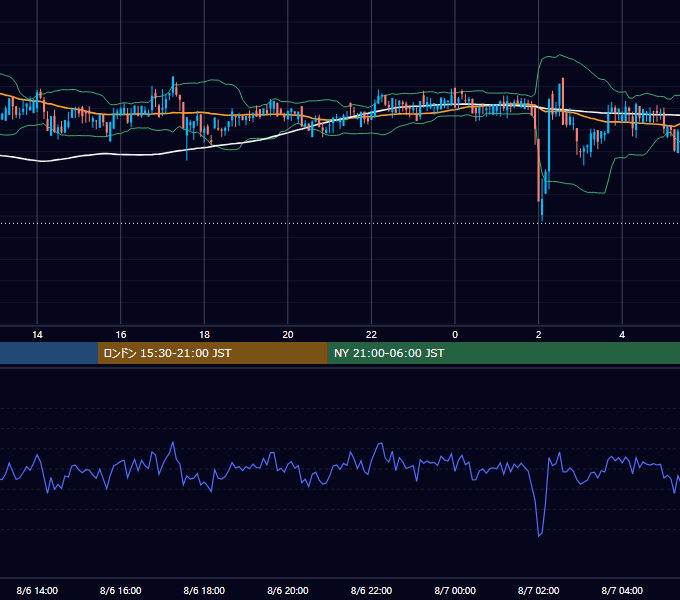Click the 8/7 02:00 indicator axis label
The width and height of the screenshot is (680, 600).
tap(539, 590)
